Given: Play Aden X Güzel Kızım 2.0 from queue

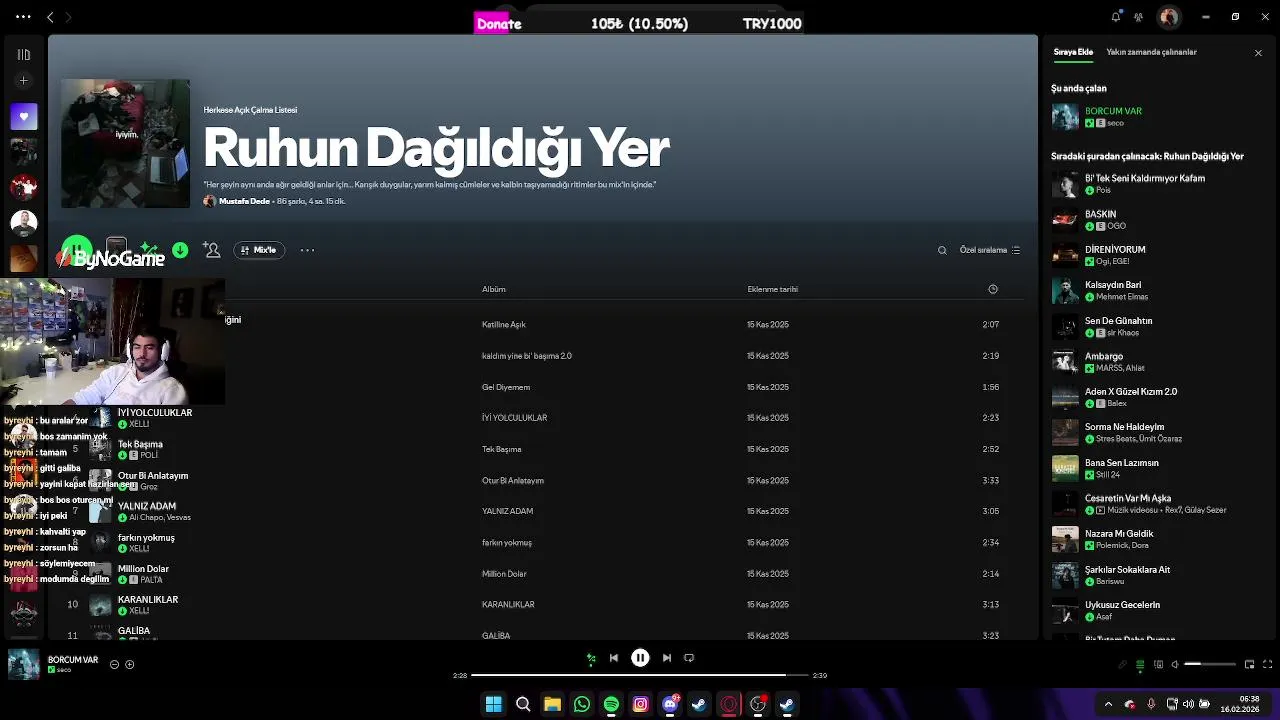Looking at the screenshot, I should pos(1158,397).
